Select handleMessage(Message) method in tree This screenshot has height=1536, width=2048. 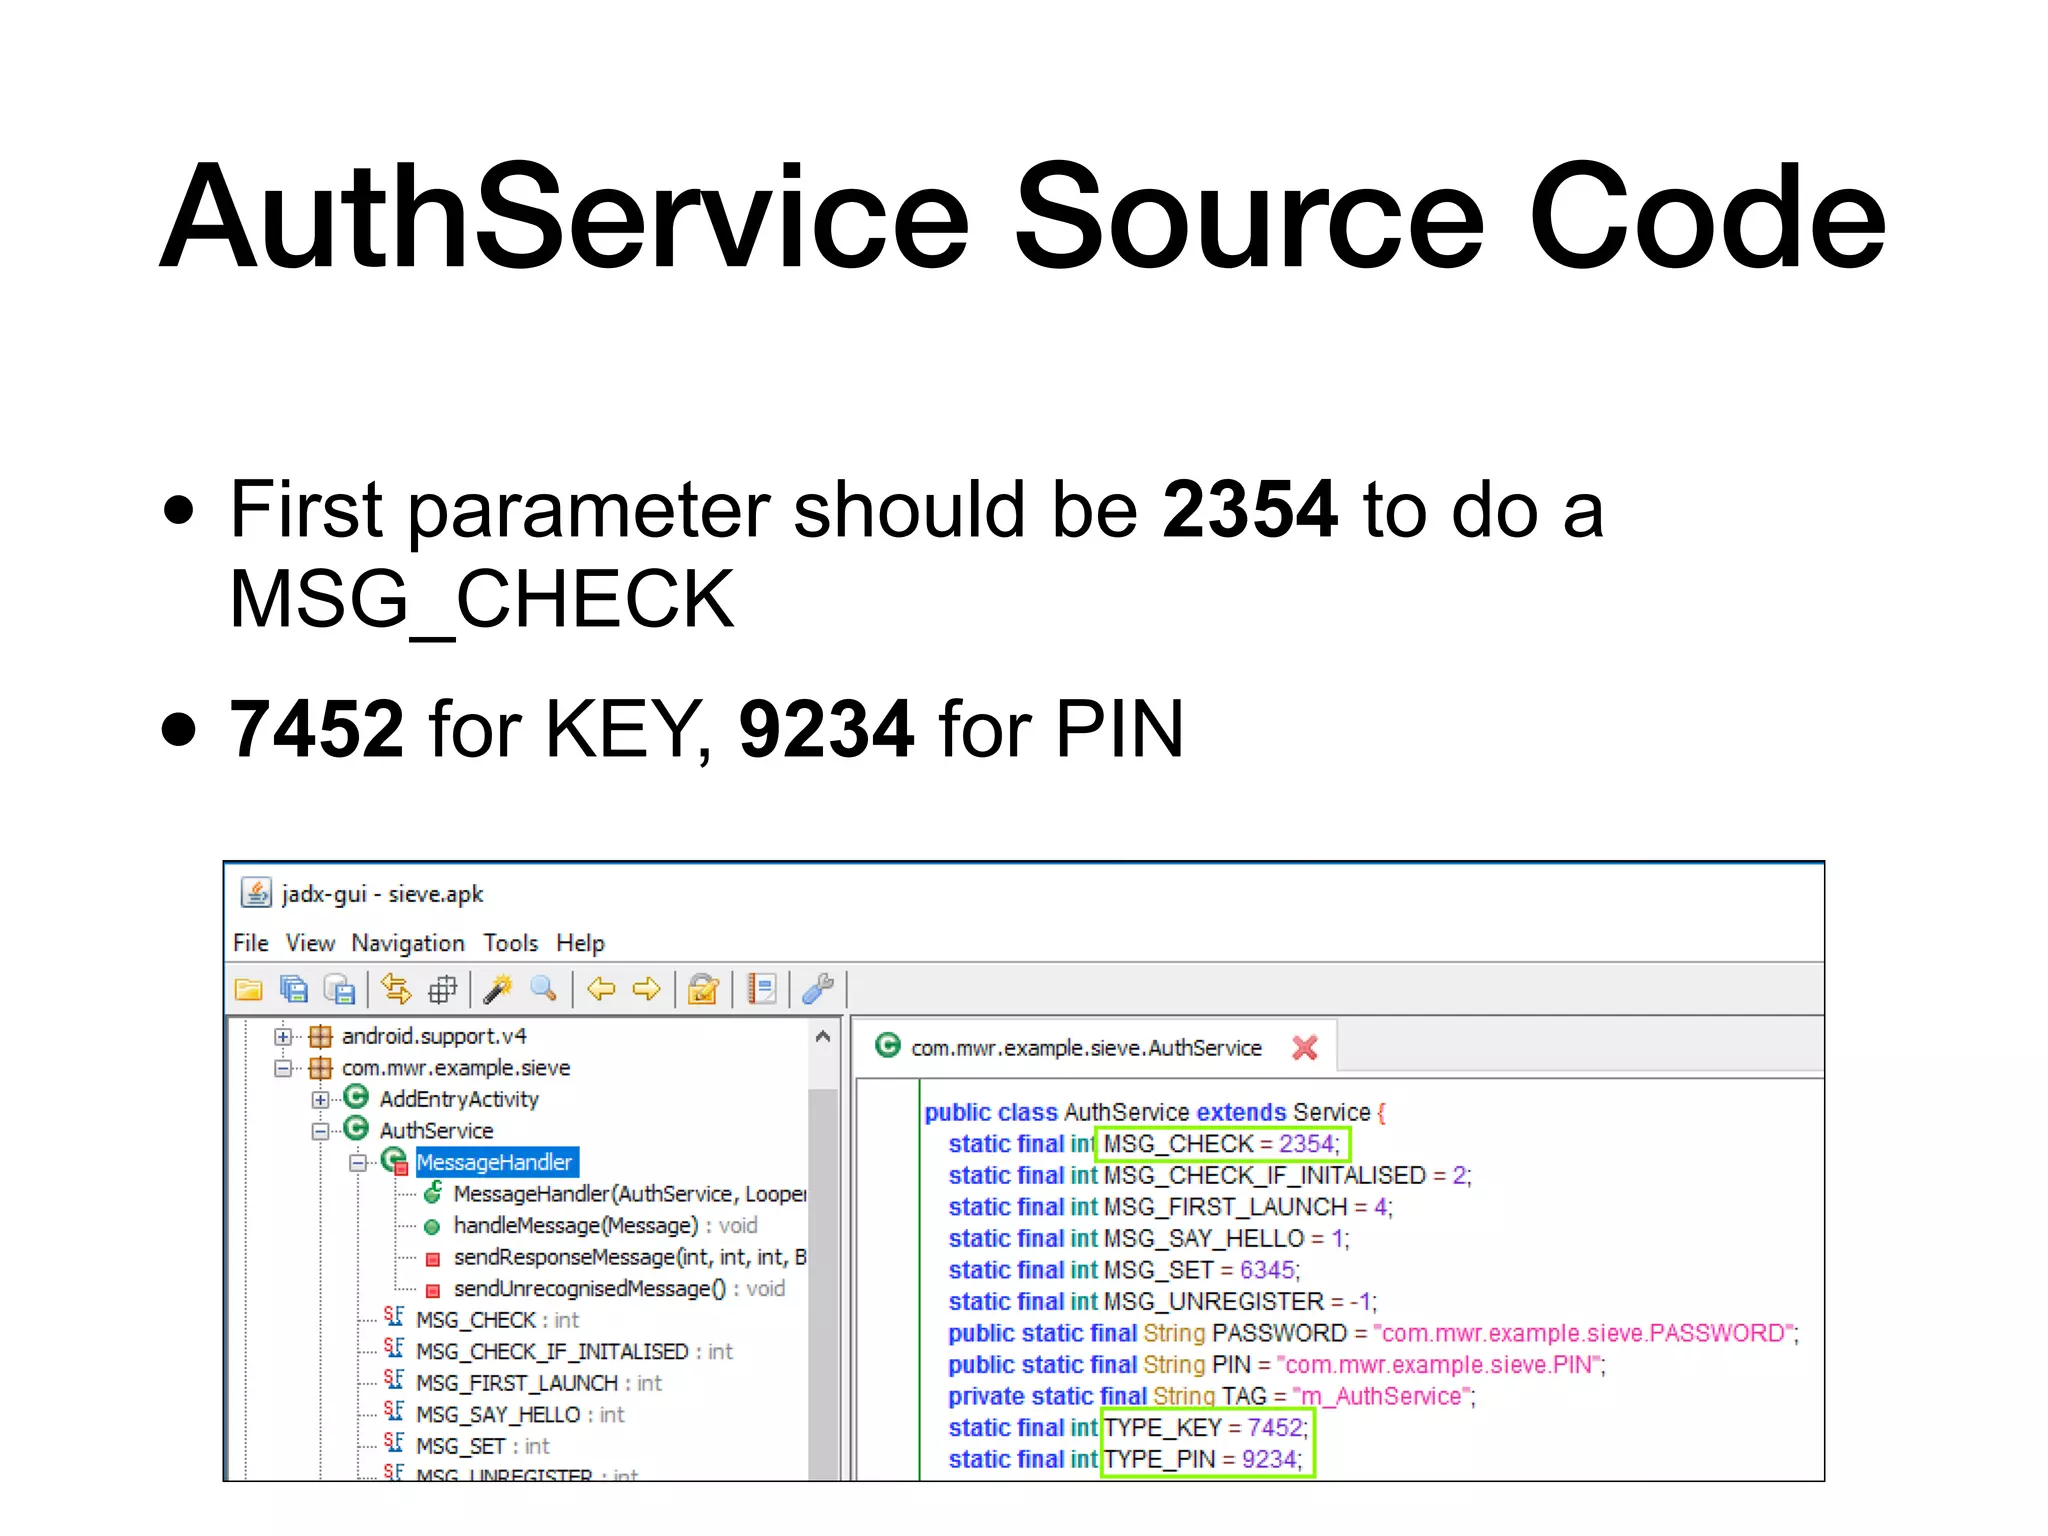pos(575,1226)
